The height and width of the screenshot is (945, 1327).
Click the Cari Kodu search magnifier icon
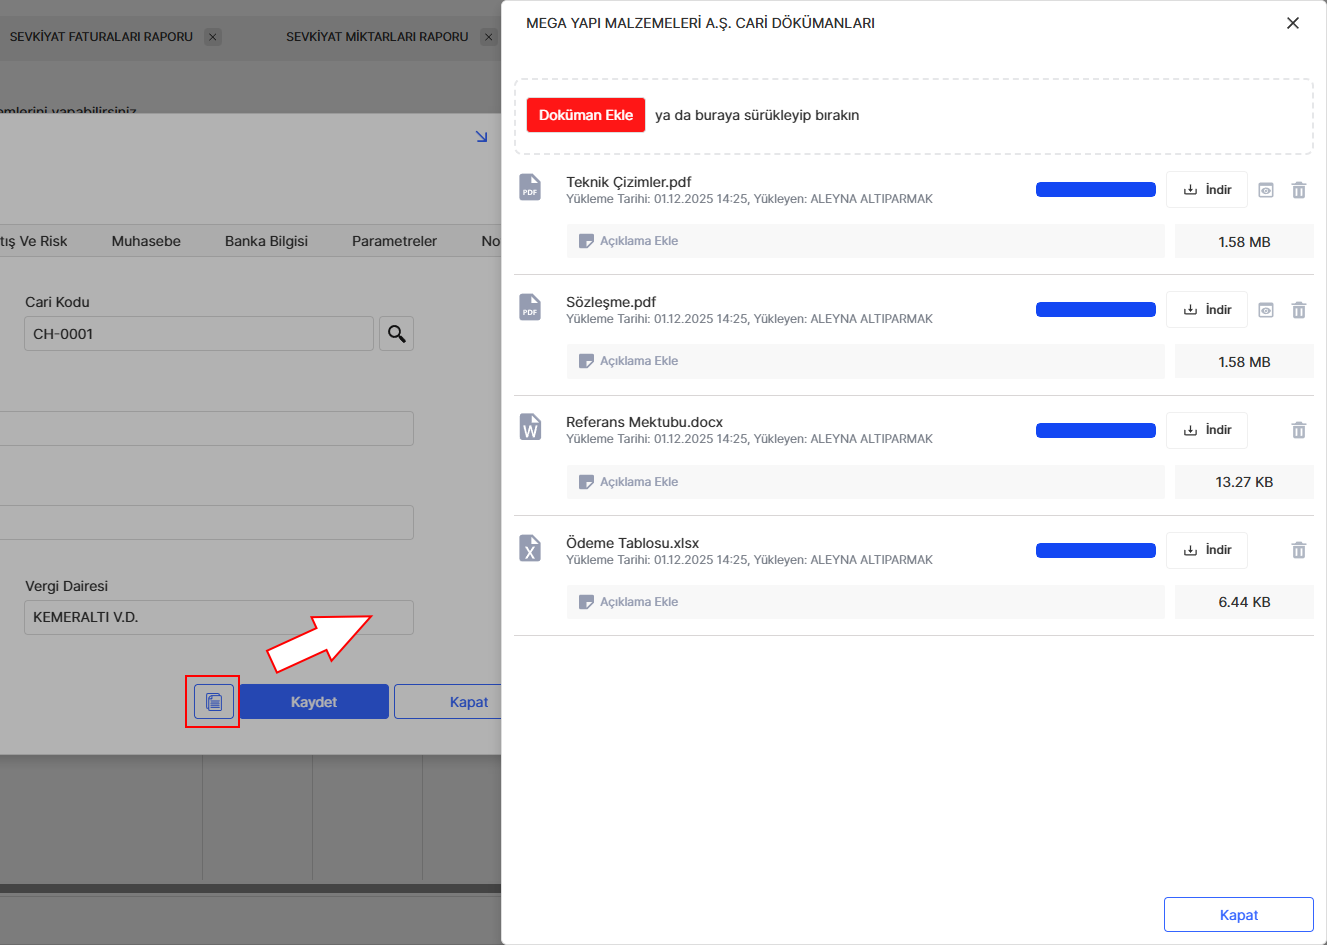[x=396, y=334]
